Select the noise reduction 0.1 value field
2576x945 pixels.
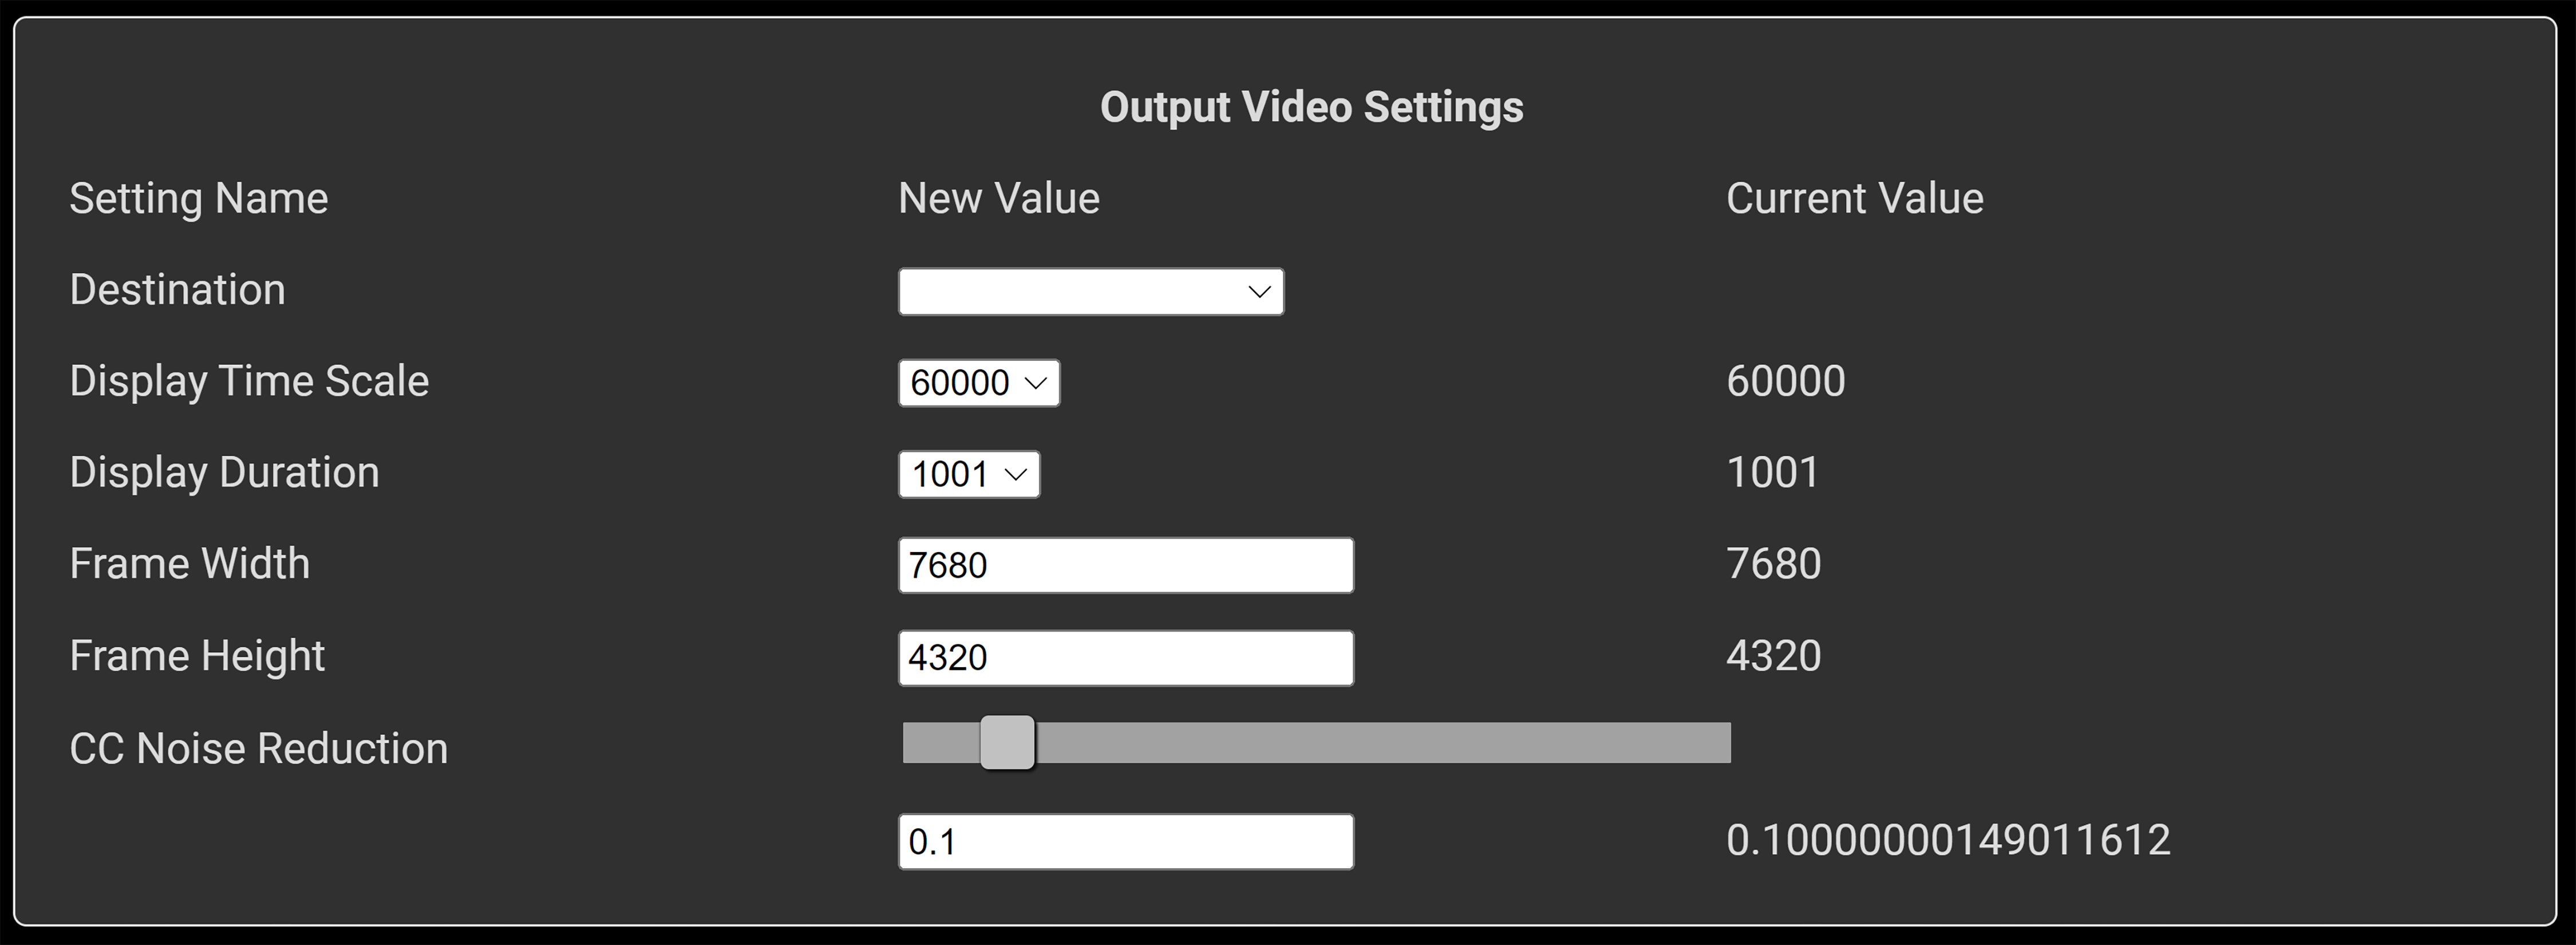pos(1125,842)
